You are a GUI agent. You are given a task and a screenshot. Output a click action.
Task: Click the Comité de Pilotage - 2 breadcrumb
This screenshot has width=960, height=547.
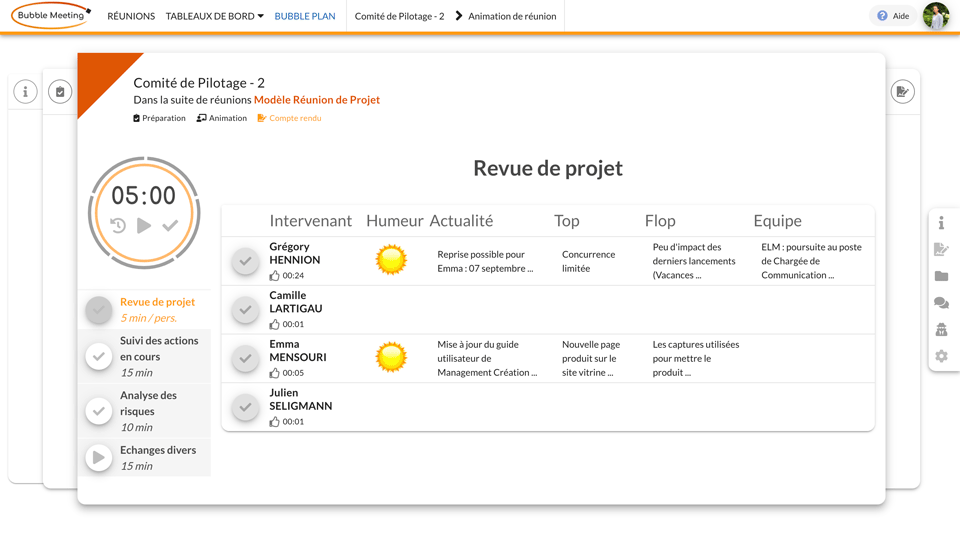(399, 16)
